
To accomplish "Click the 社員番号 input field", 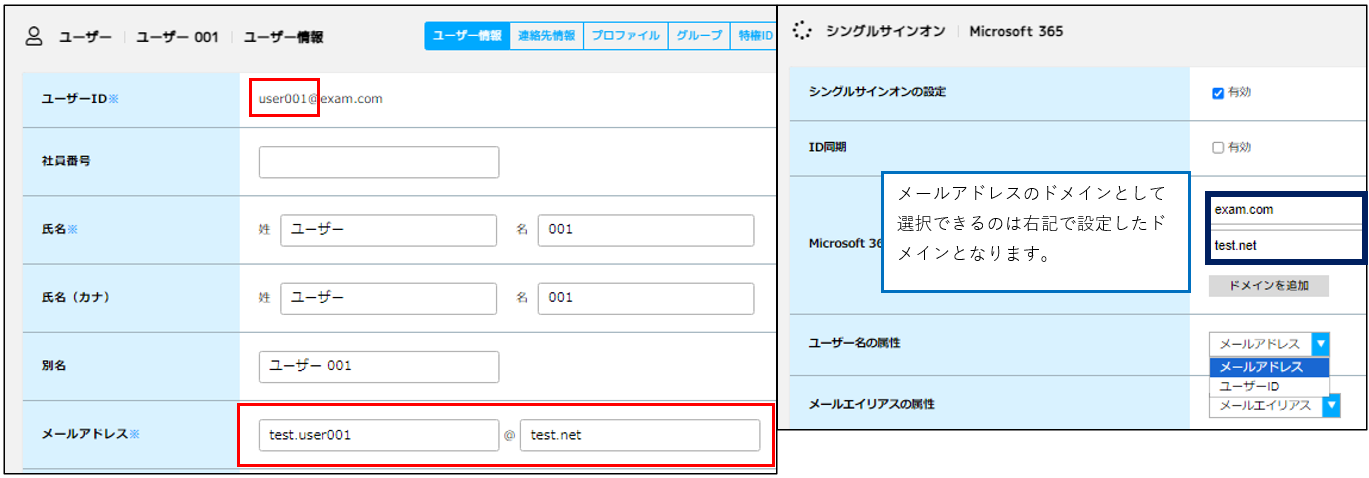I will (378, 162).
